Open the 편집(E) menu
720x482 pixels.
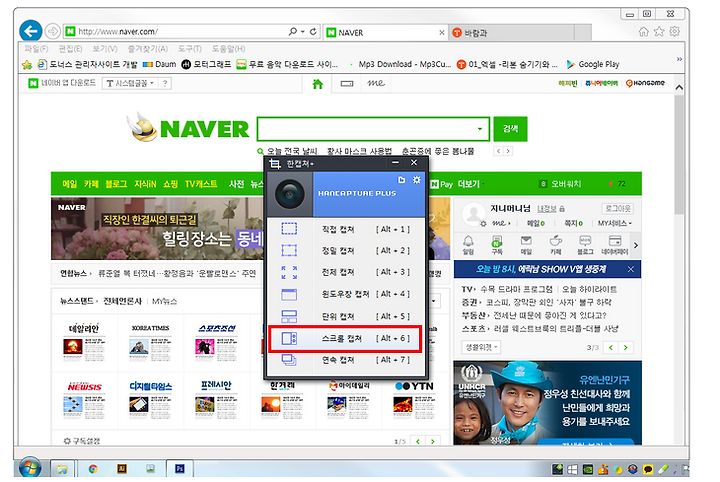click(x=70, y=49)
